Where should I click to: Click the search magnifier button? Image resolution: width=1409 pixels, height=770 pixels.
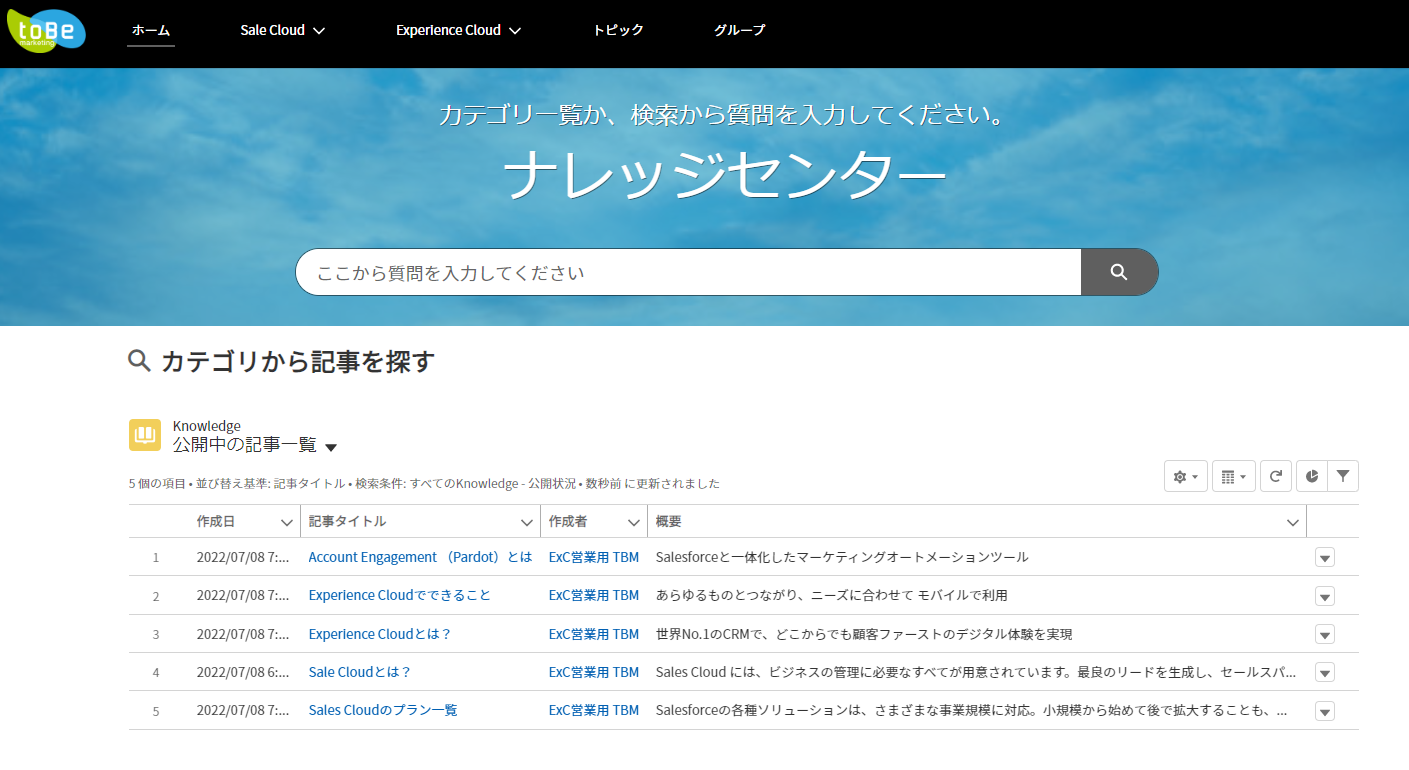[1119, 272]
